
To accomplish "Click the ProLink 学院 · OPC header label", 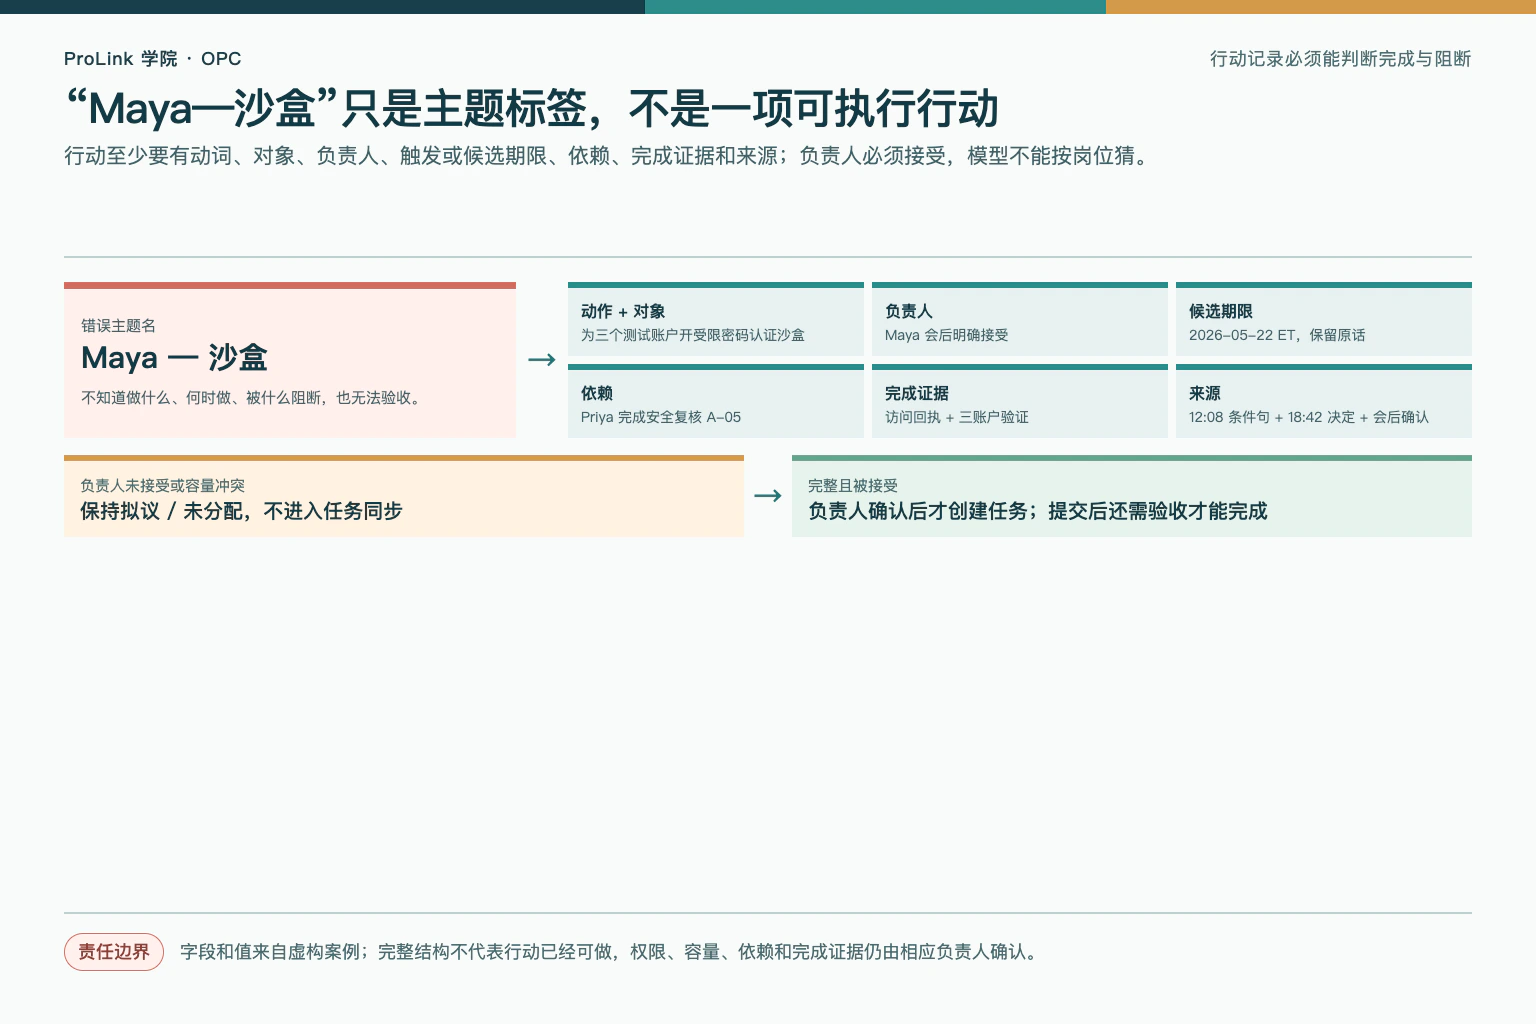I will [152, 59].
